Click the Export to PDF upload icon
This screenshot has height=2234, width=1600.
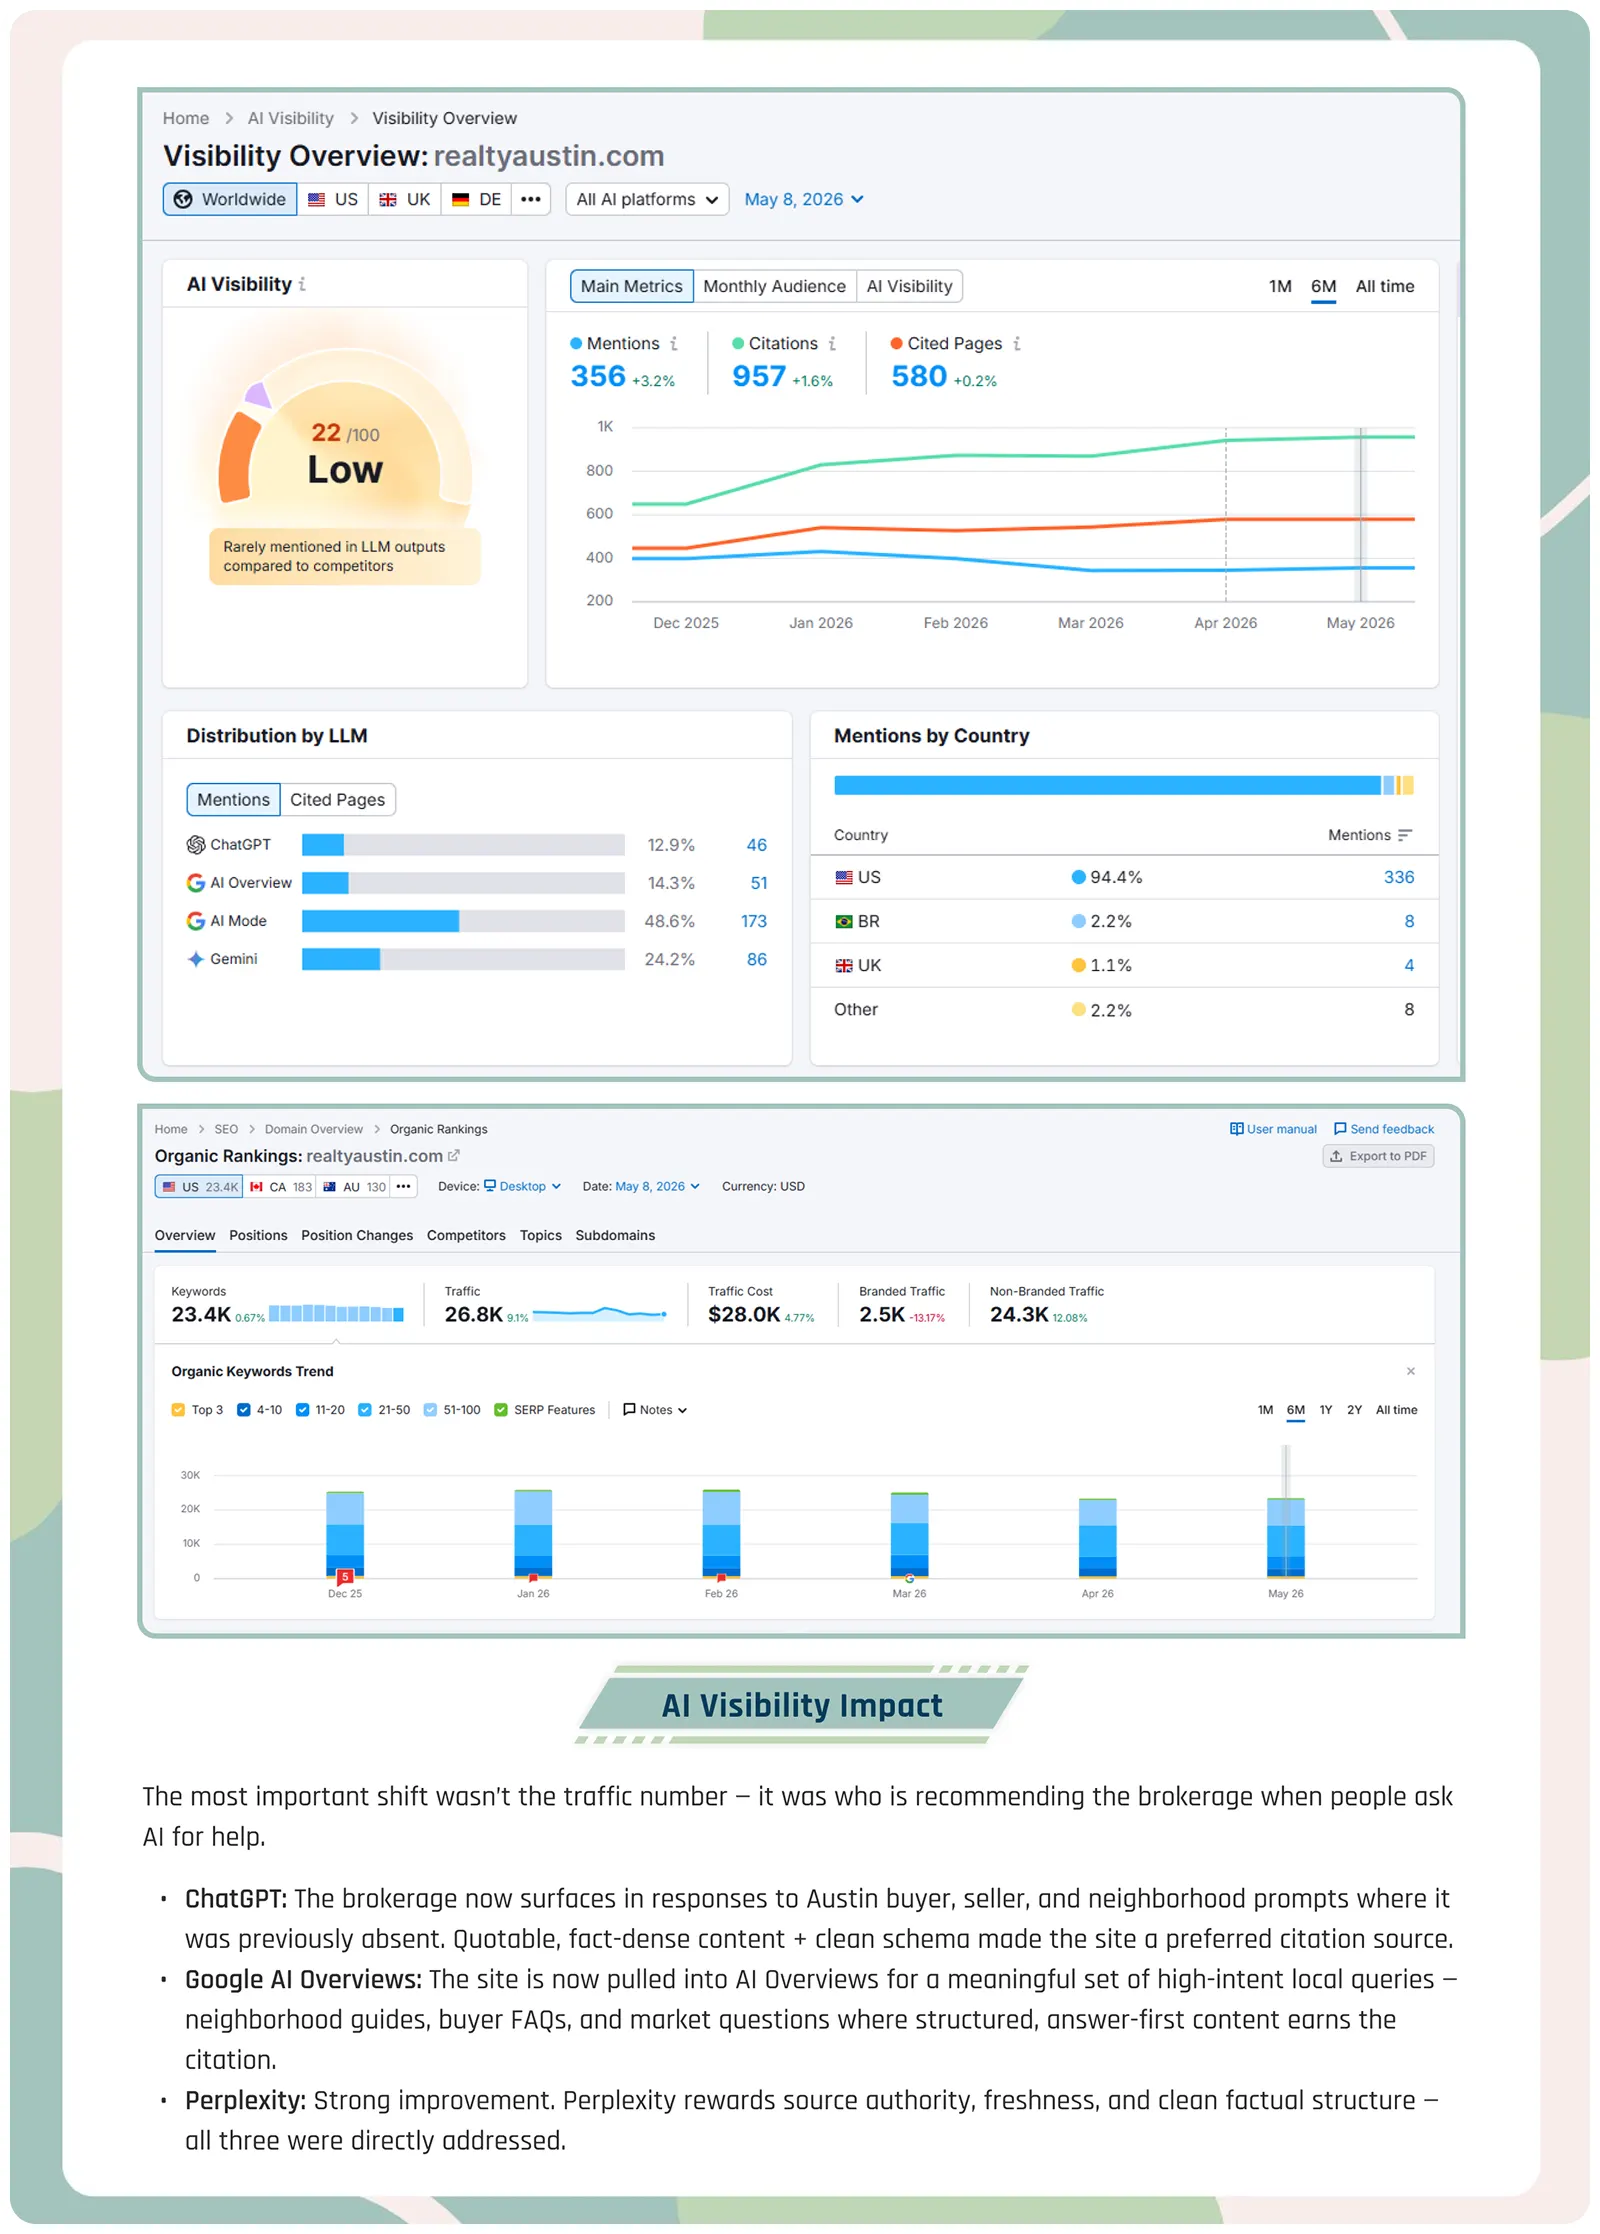coord(1336,1156)
